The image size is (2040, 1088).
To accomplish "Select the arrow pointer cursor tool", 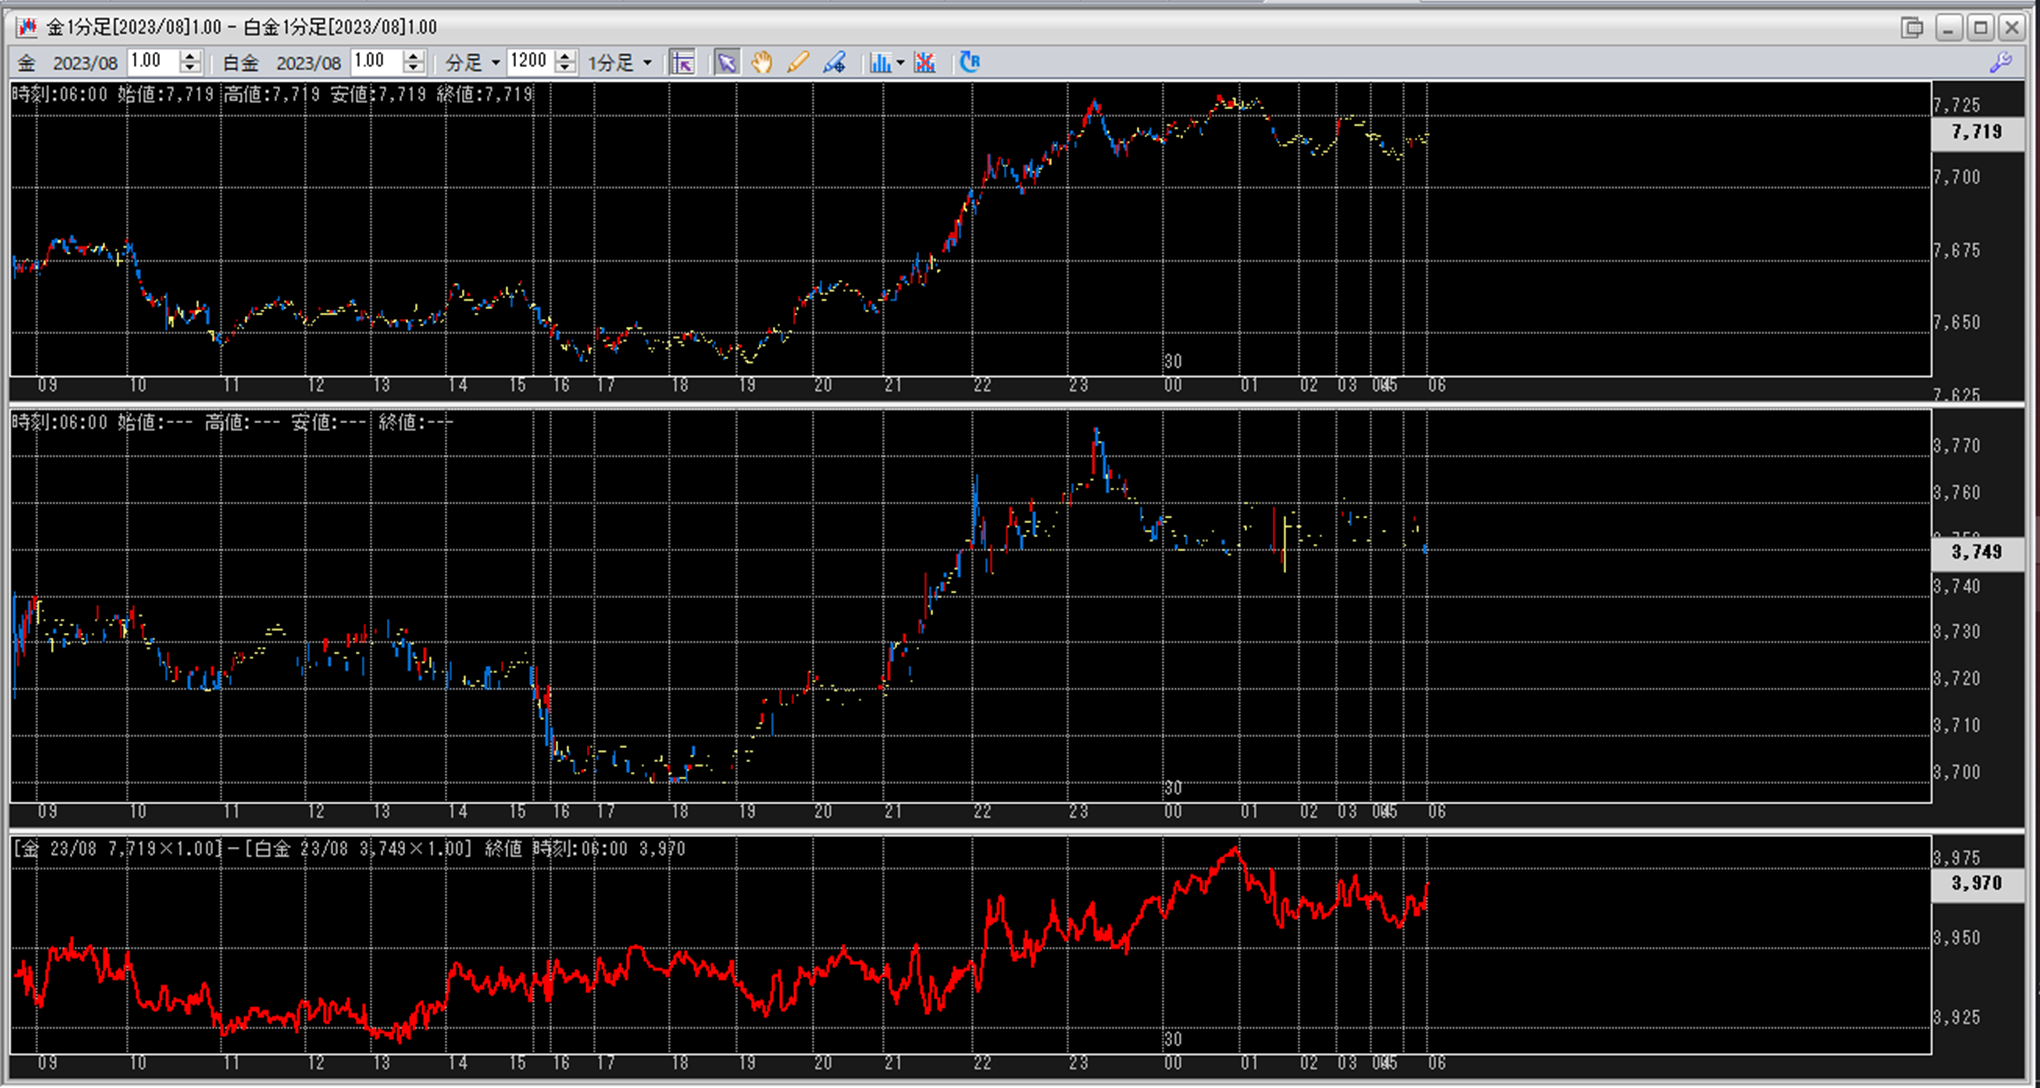I will coord(727,63).
